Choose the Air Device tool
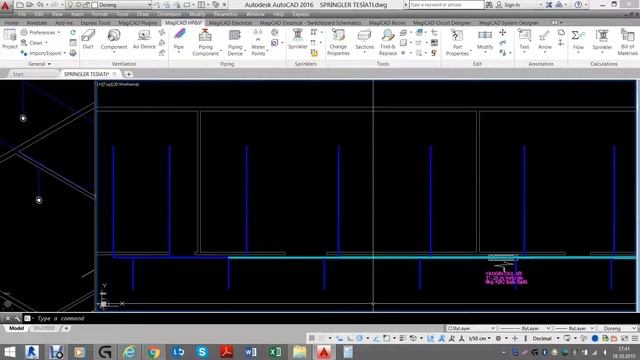Image resolution: width=640 pixels, height=360 pixels. tap(144, 40)
